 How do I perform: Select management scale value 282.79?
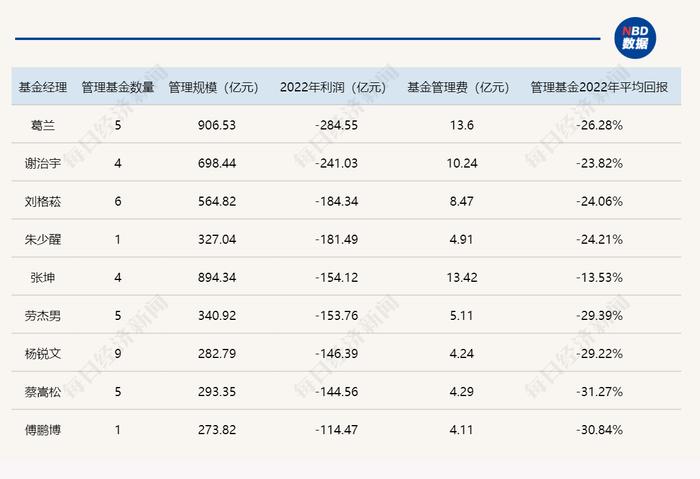coord(217,354)
